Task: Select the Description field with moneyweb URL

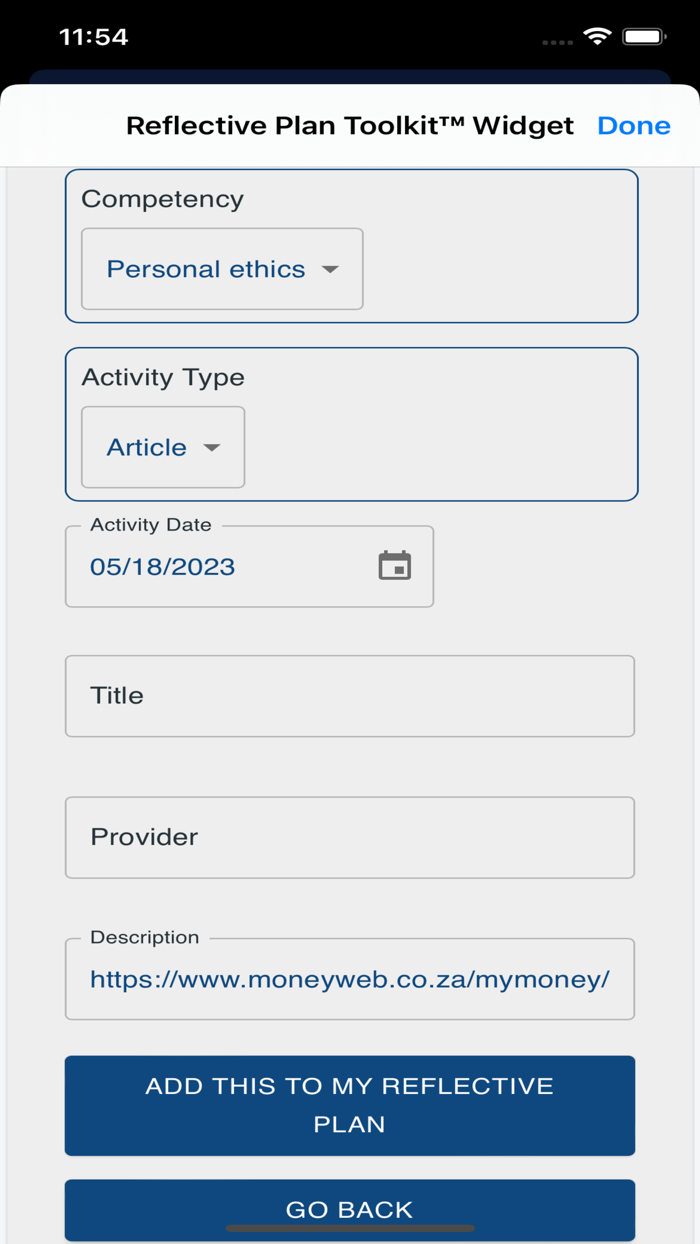Action: (x=350, y=979)
